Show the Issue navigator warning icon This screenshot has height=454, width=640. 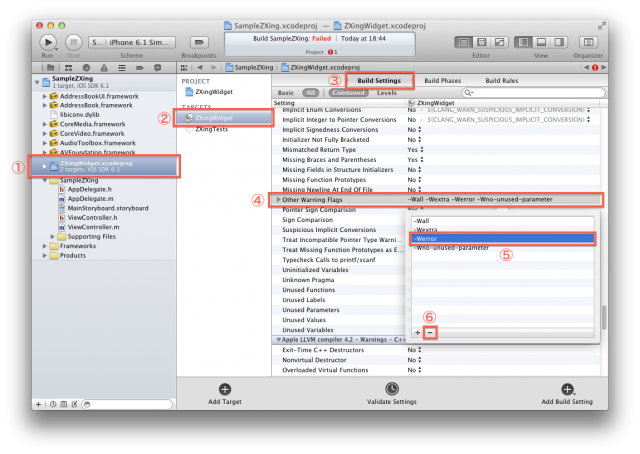(104, 68)
